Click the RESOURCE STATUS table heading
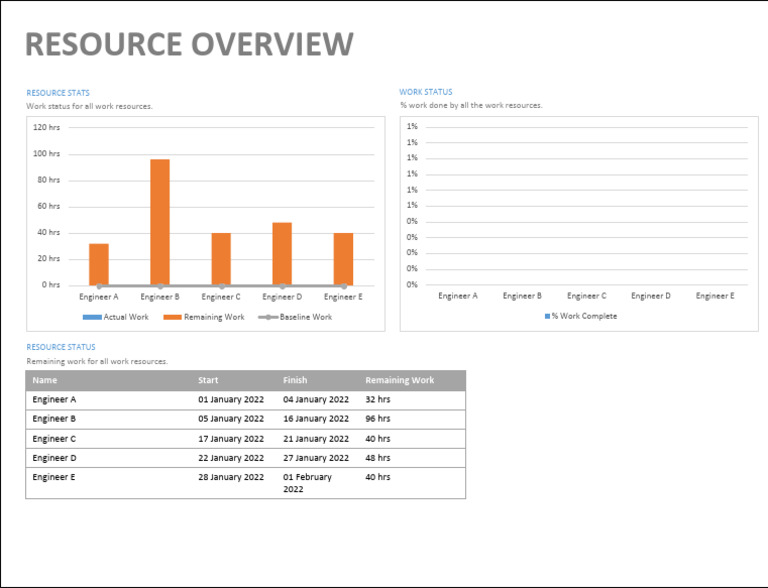The height and width of the screenshot is (588, 768). point(60,347)
